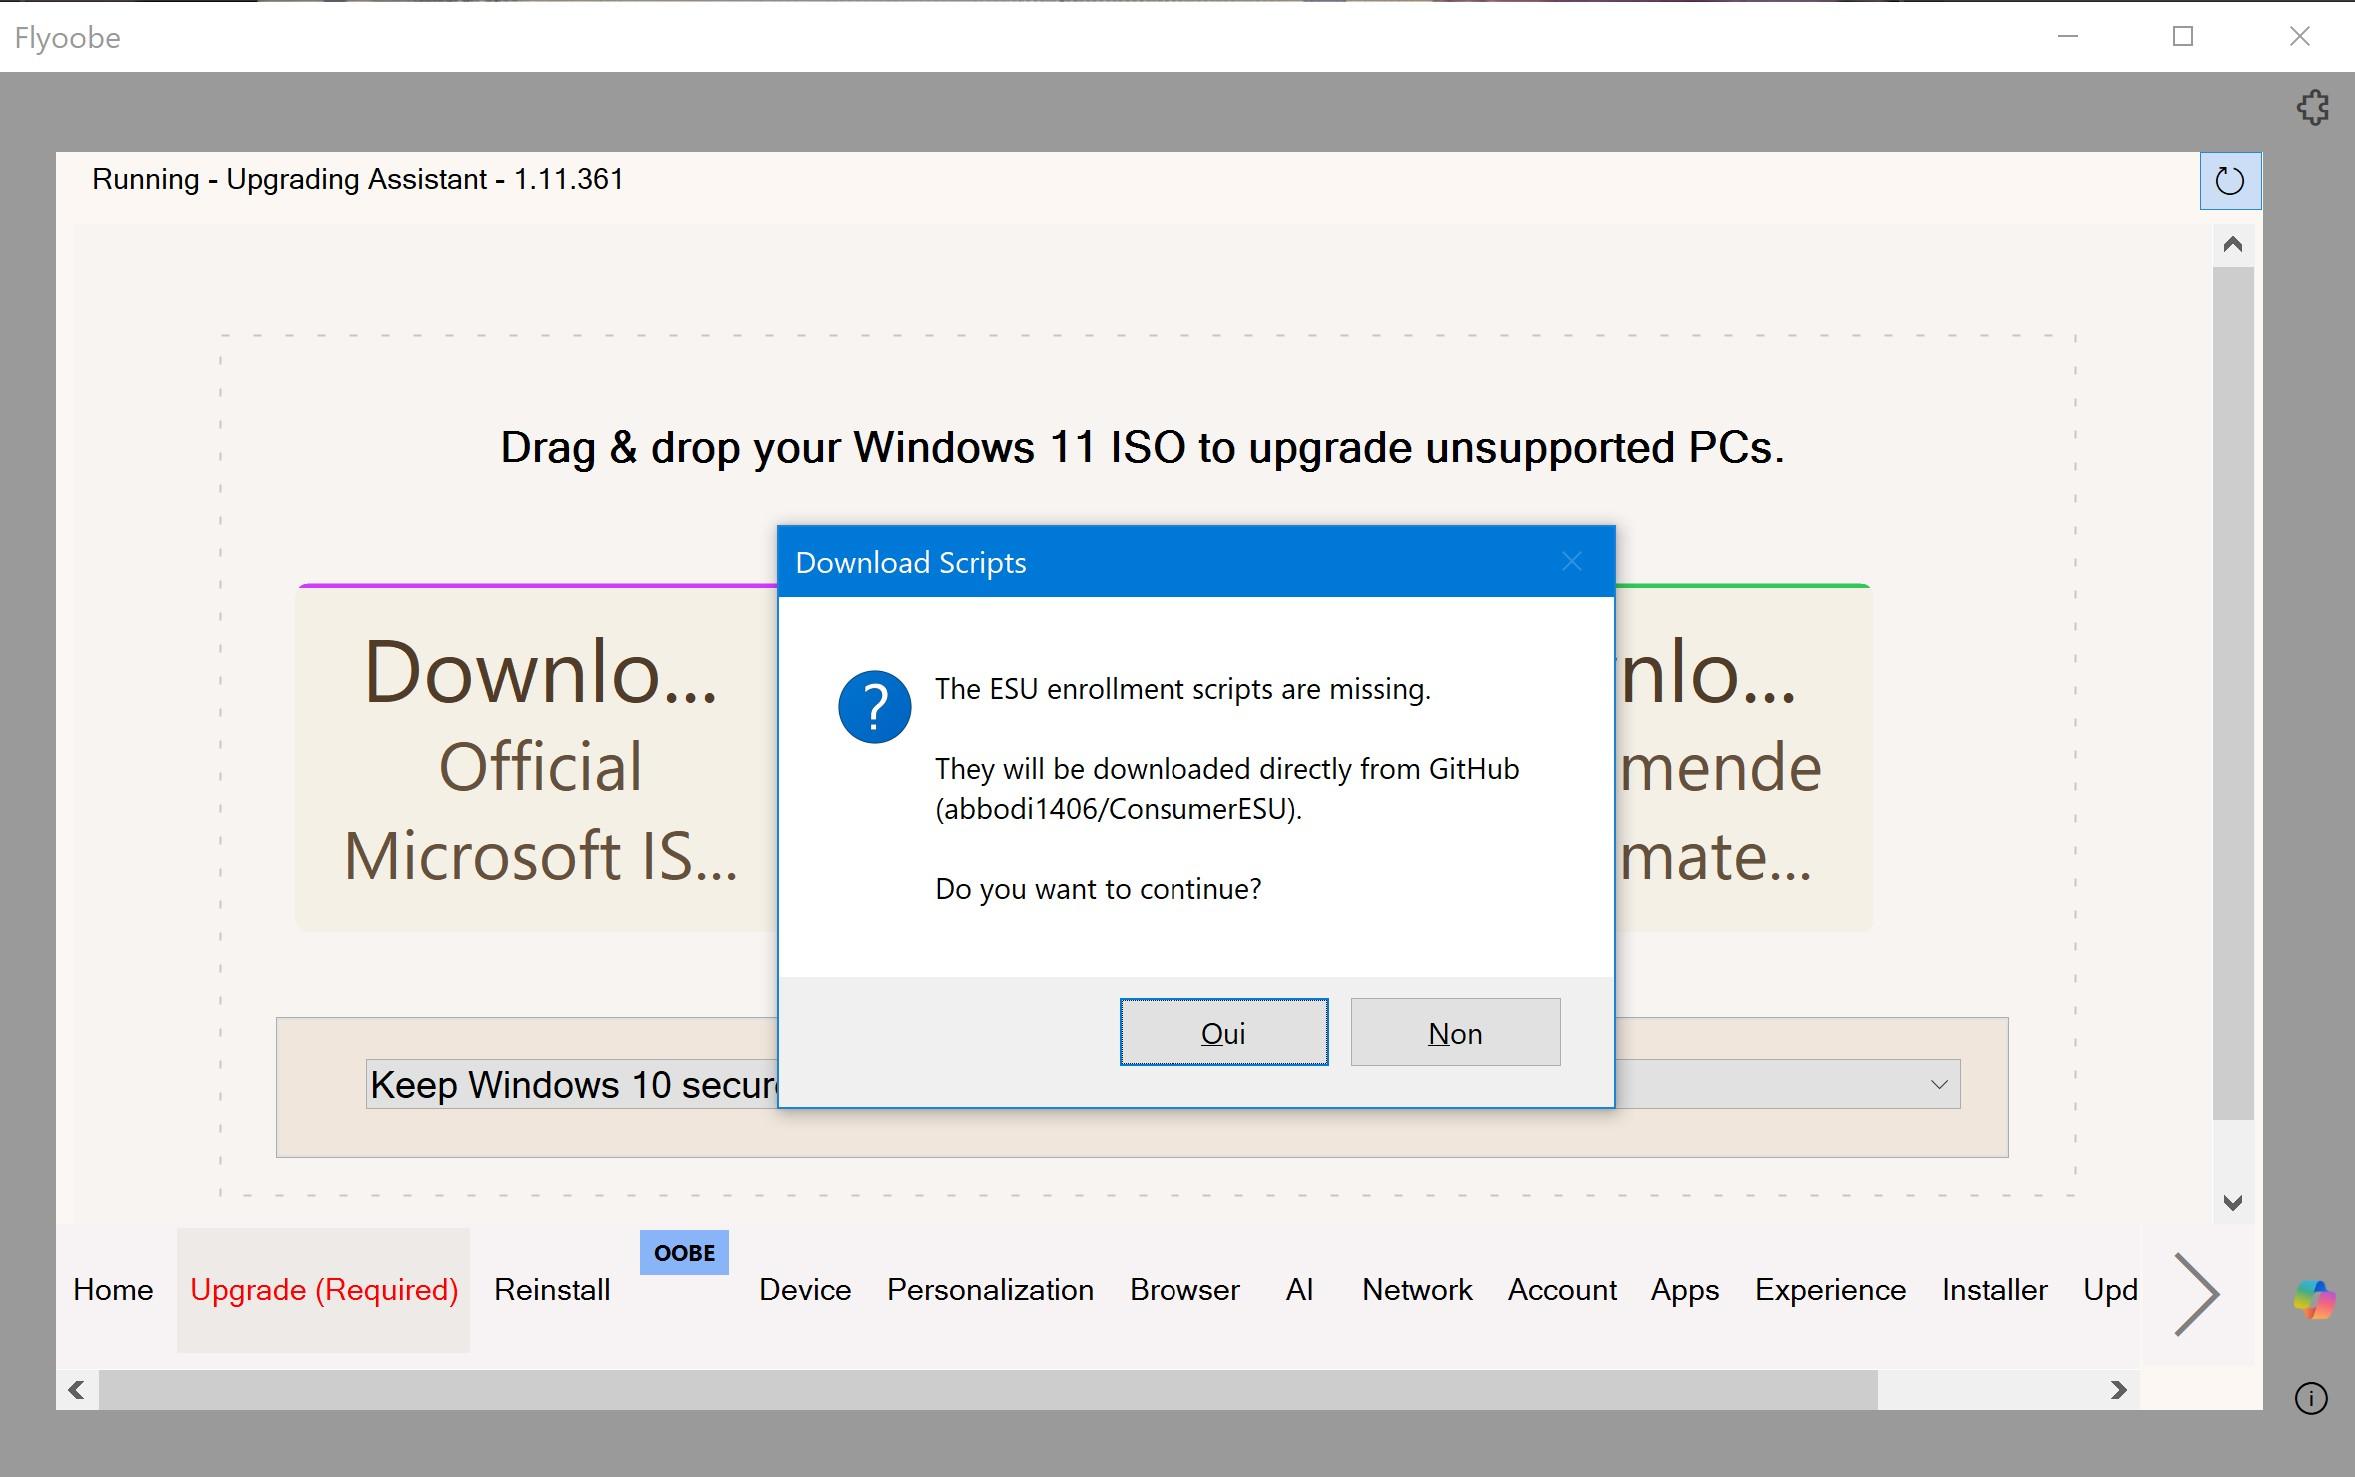Switch to the Home tab
The height and width of the screenshot is (1477, 2355).
[113, 1290]
